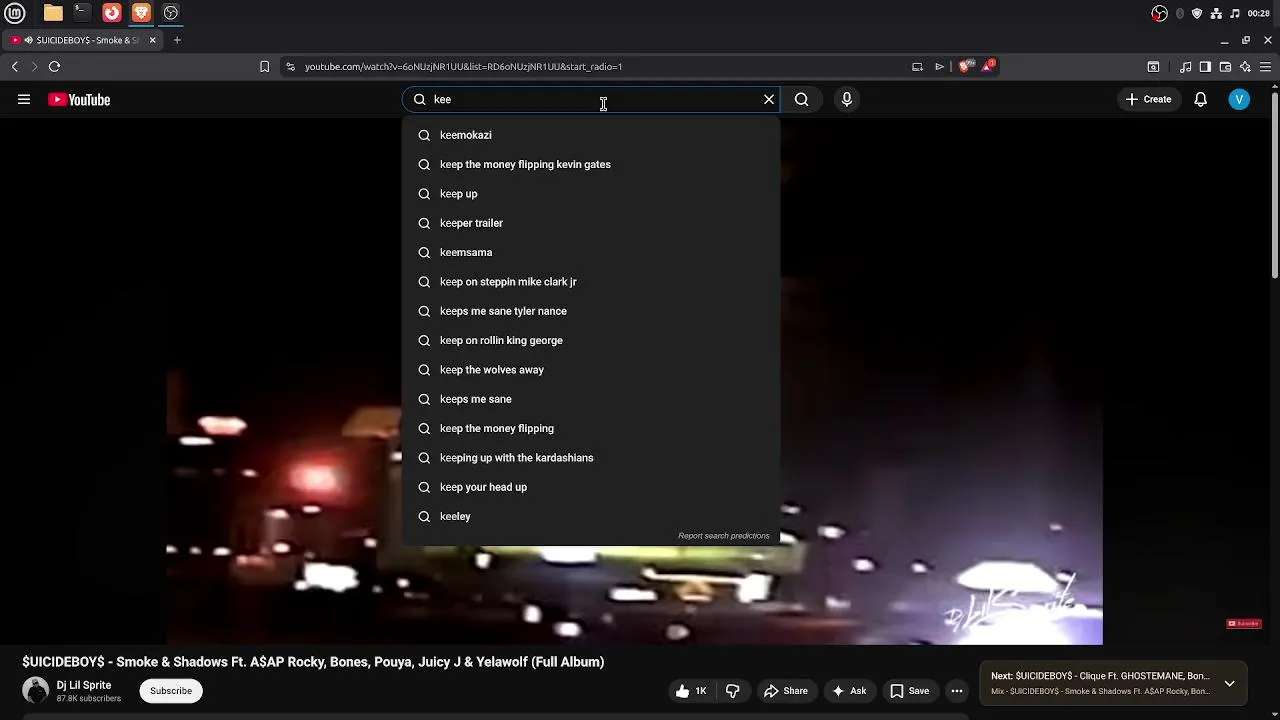The image size is (1280, 720).
Task: Like the video with thumbs up
Action: [691, 691]
